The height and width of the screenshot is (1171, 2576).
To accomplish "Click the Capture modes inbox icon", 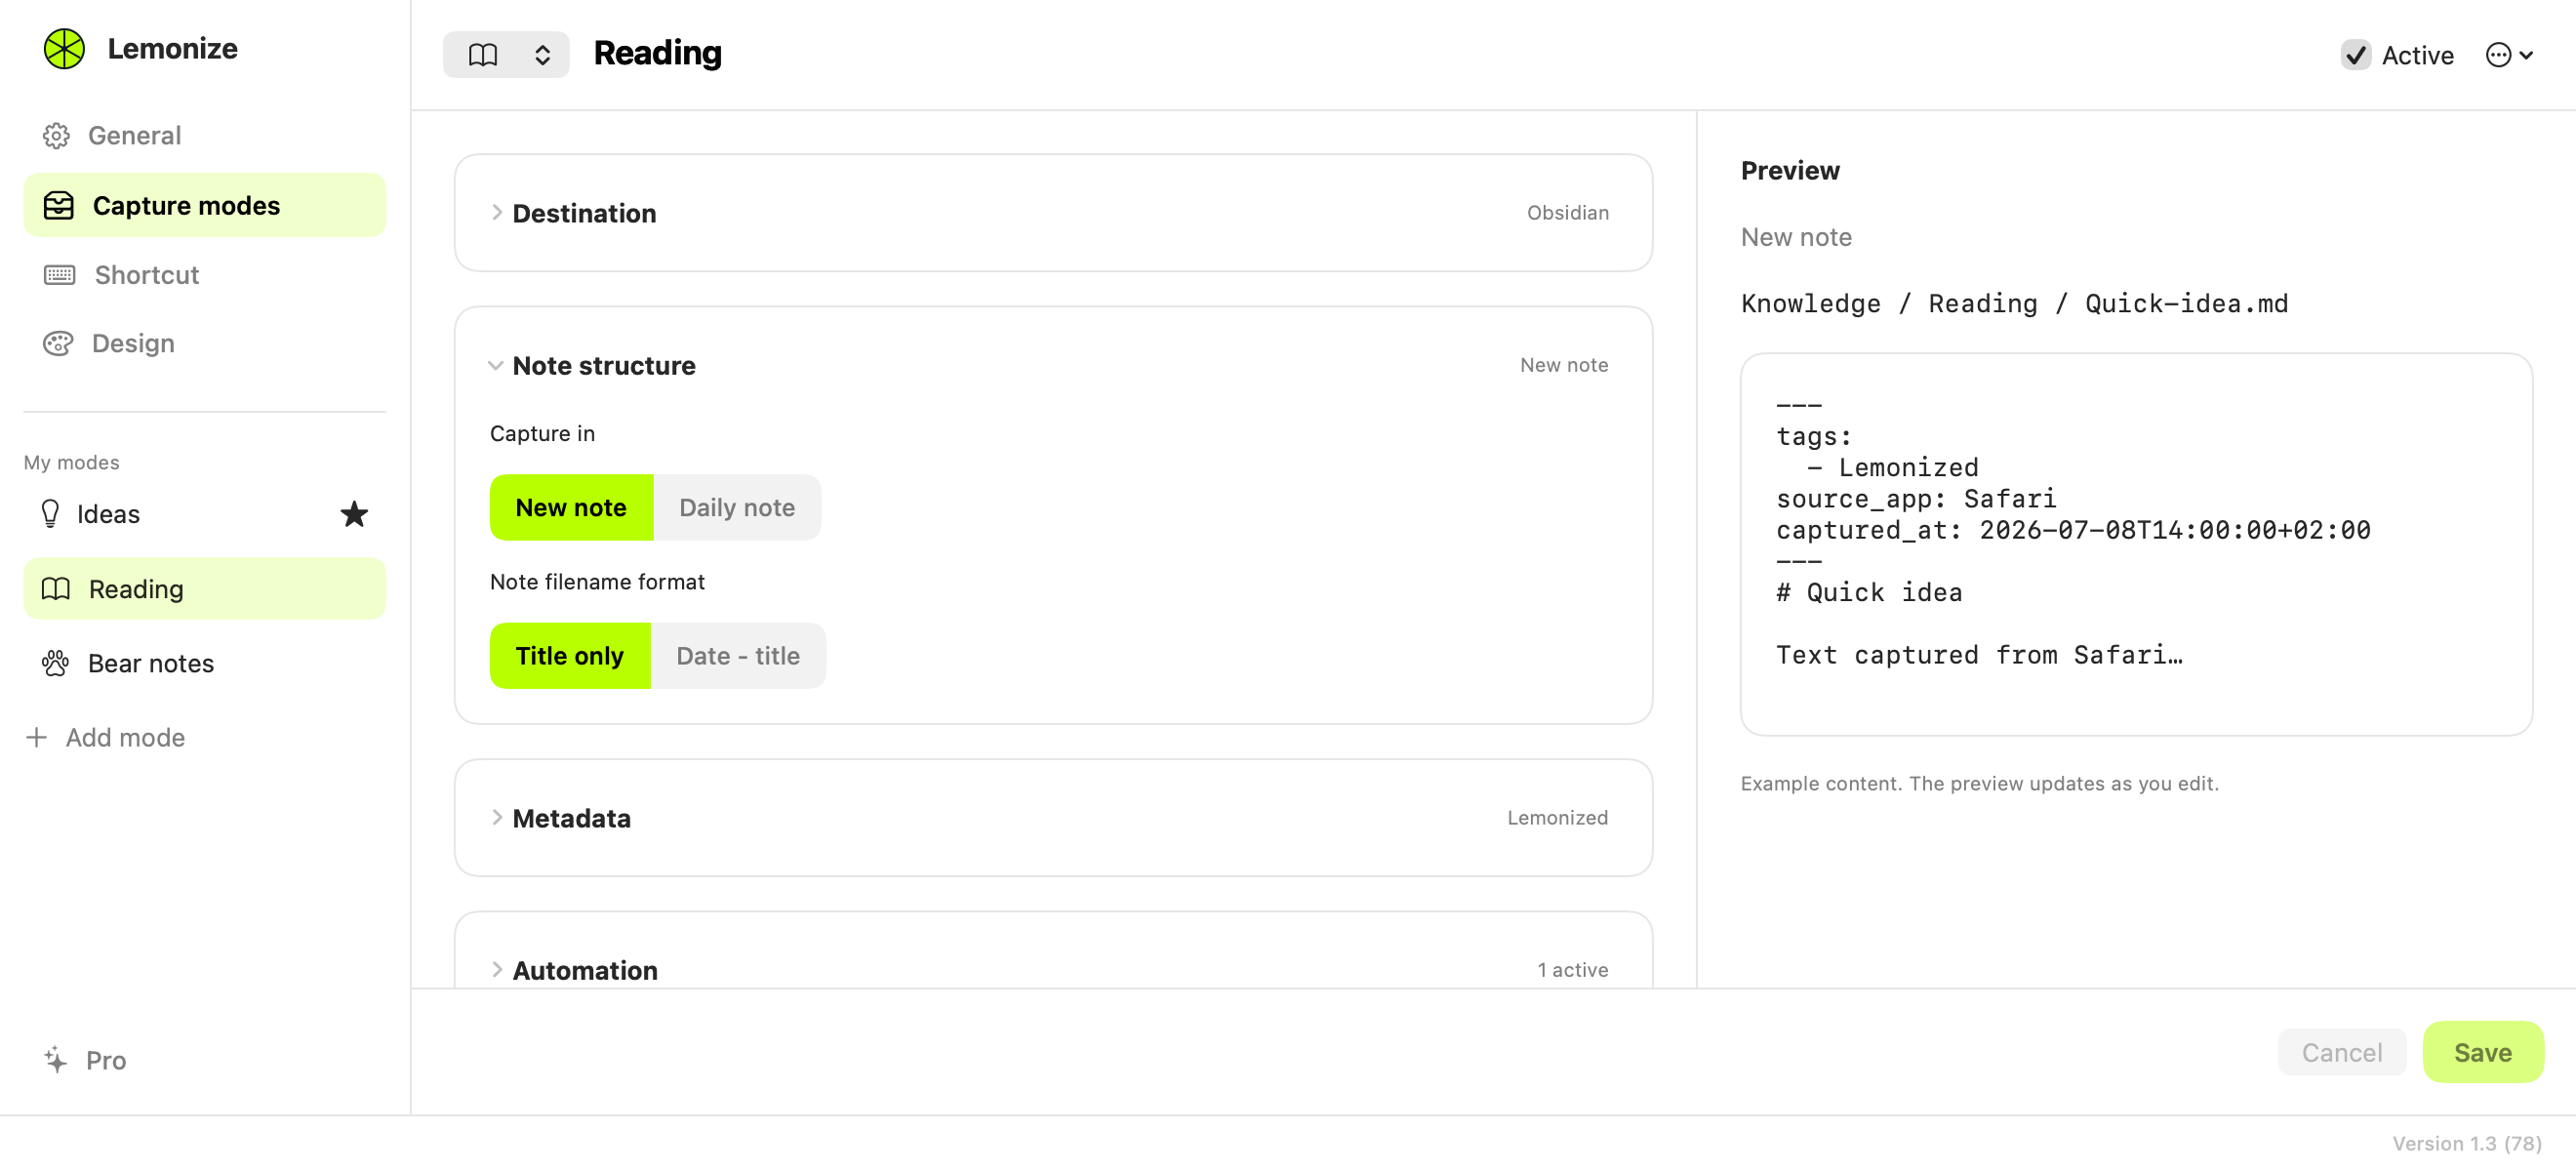I will (59, 205).
